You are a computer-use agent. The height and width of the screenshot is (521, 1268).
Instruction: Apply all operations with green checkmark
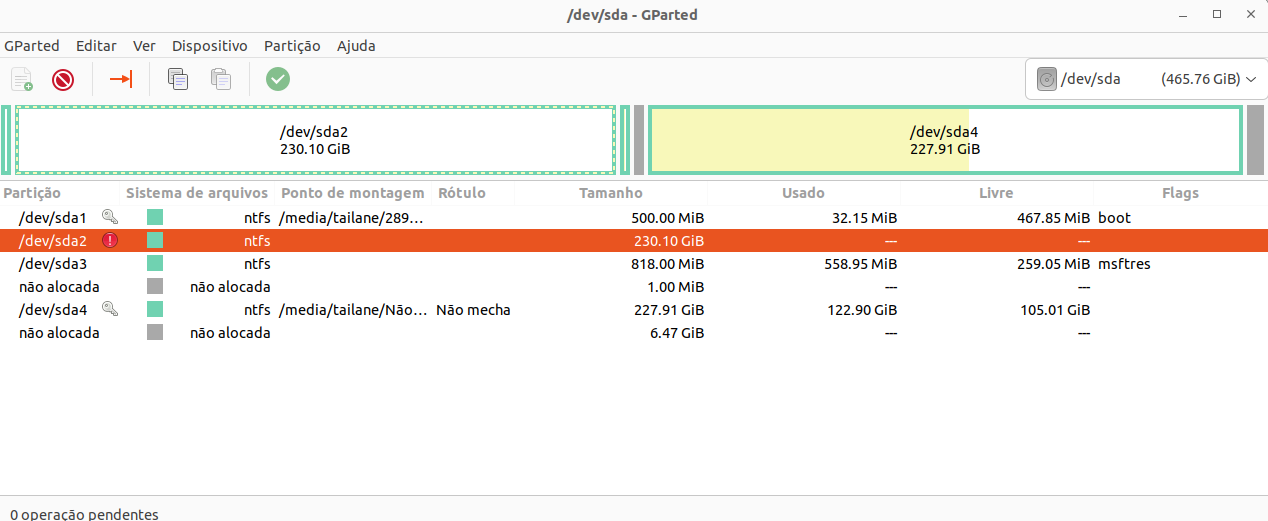(x=278, y=79)
